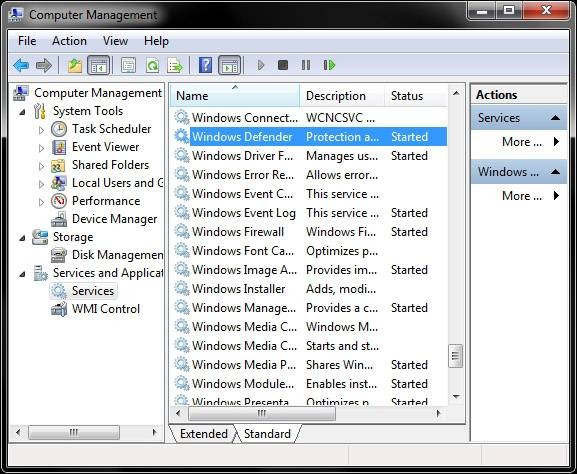Click the services list vertical scrollbar thumb
The height and width of the screenshot is (474, 577).
point(456,356)
